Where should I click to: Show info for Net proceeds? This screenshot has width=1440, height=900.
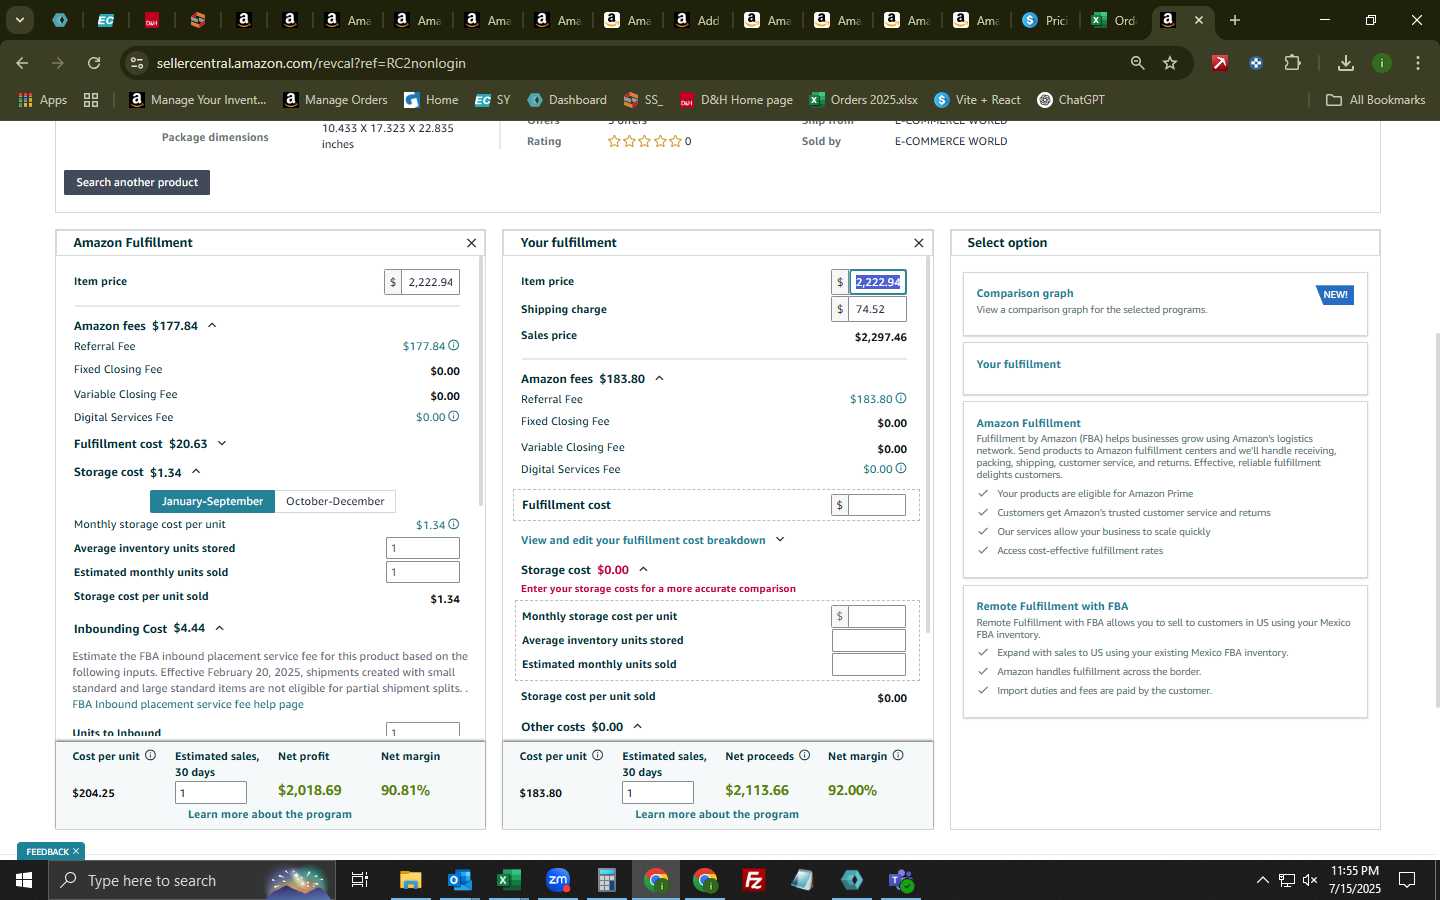pyautogui.click(x=804, y=756)
